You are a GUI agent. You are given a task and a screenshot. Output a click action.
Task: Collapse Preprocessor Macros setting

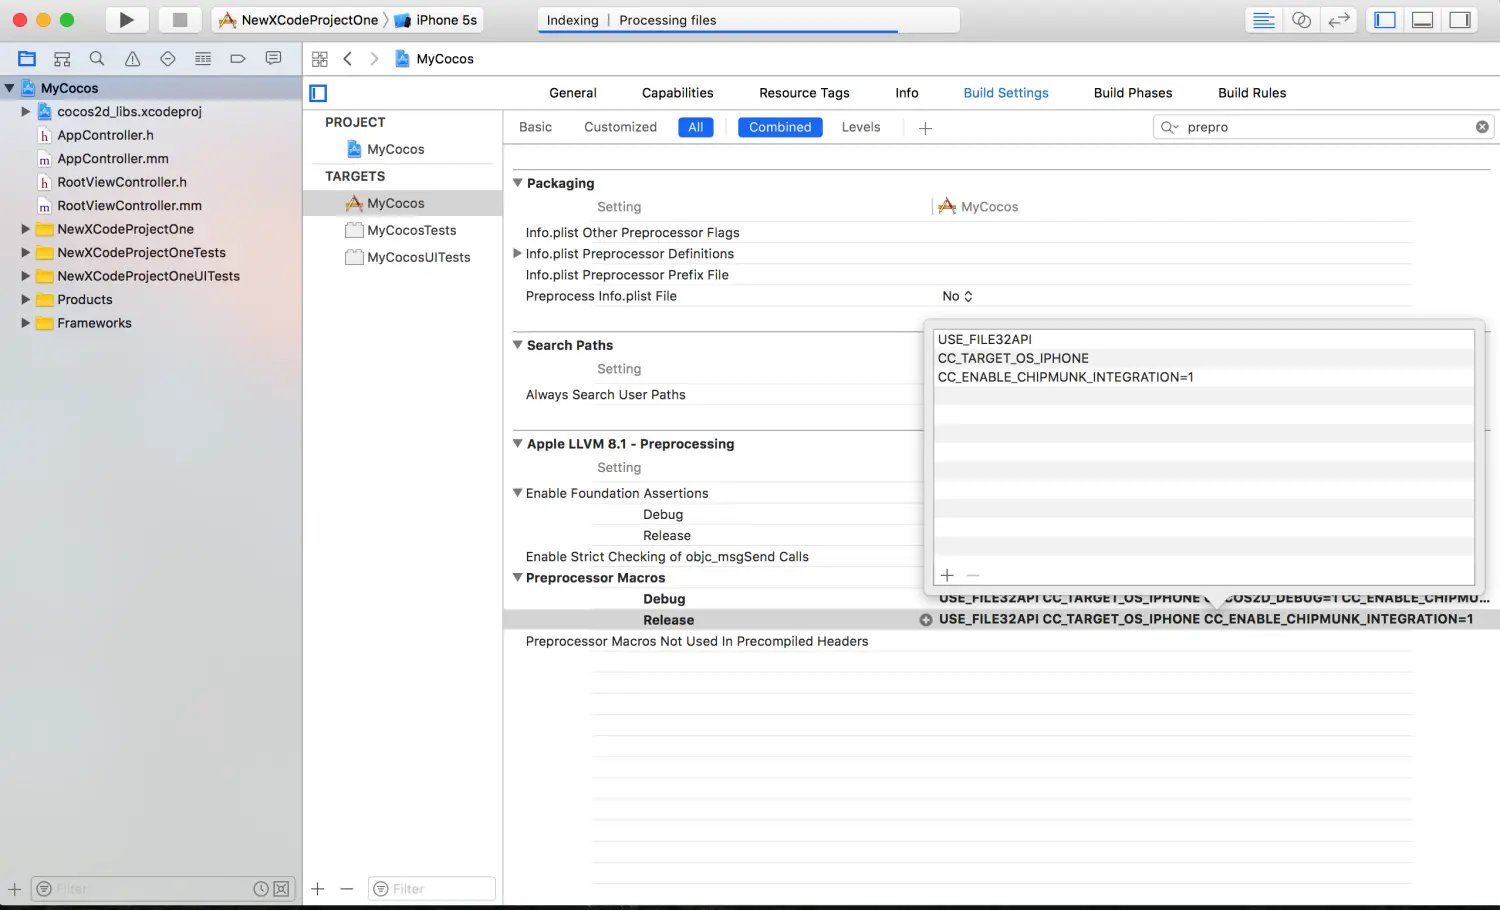(518, 578)
